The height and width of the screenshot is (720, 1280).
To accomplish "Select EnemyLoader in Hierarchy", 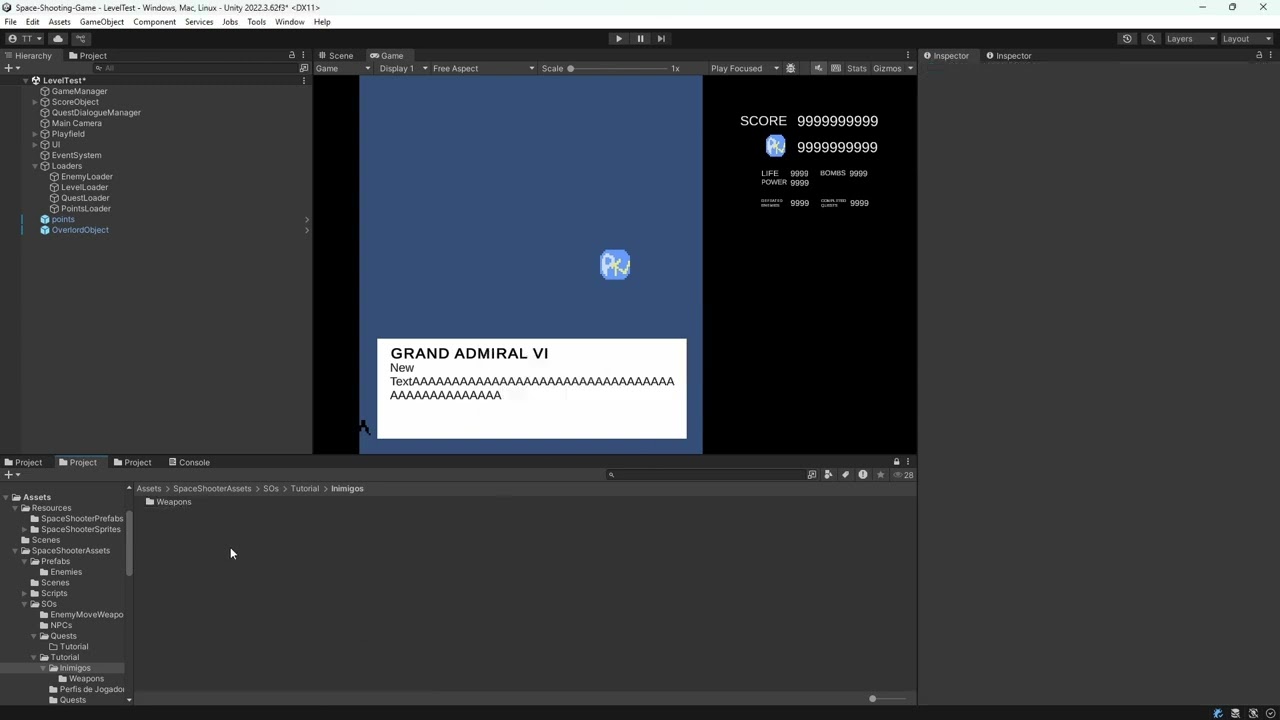I will 86,177.
